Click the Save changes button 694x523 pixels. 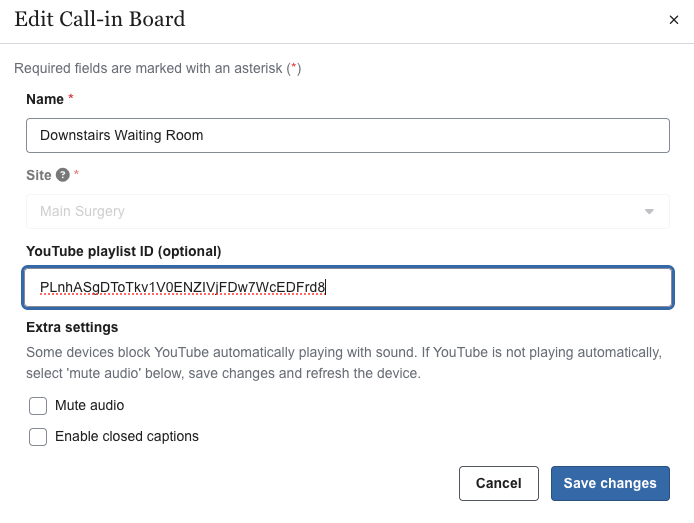tap(610, 483)
